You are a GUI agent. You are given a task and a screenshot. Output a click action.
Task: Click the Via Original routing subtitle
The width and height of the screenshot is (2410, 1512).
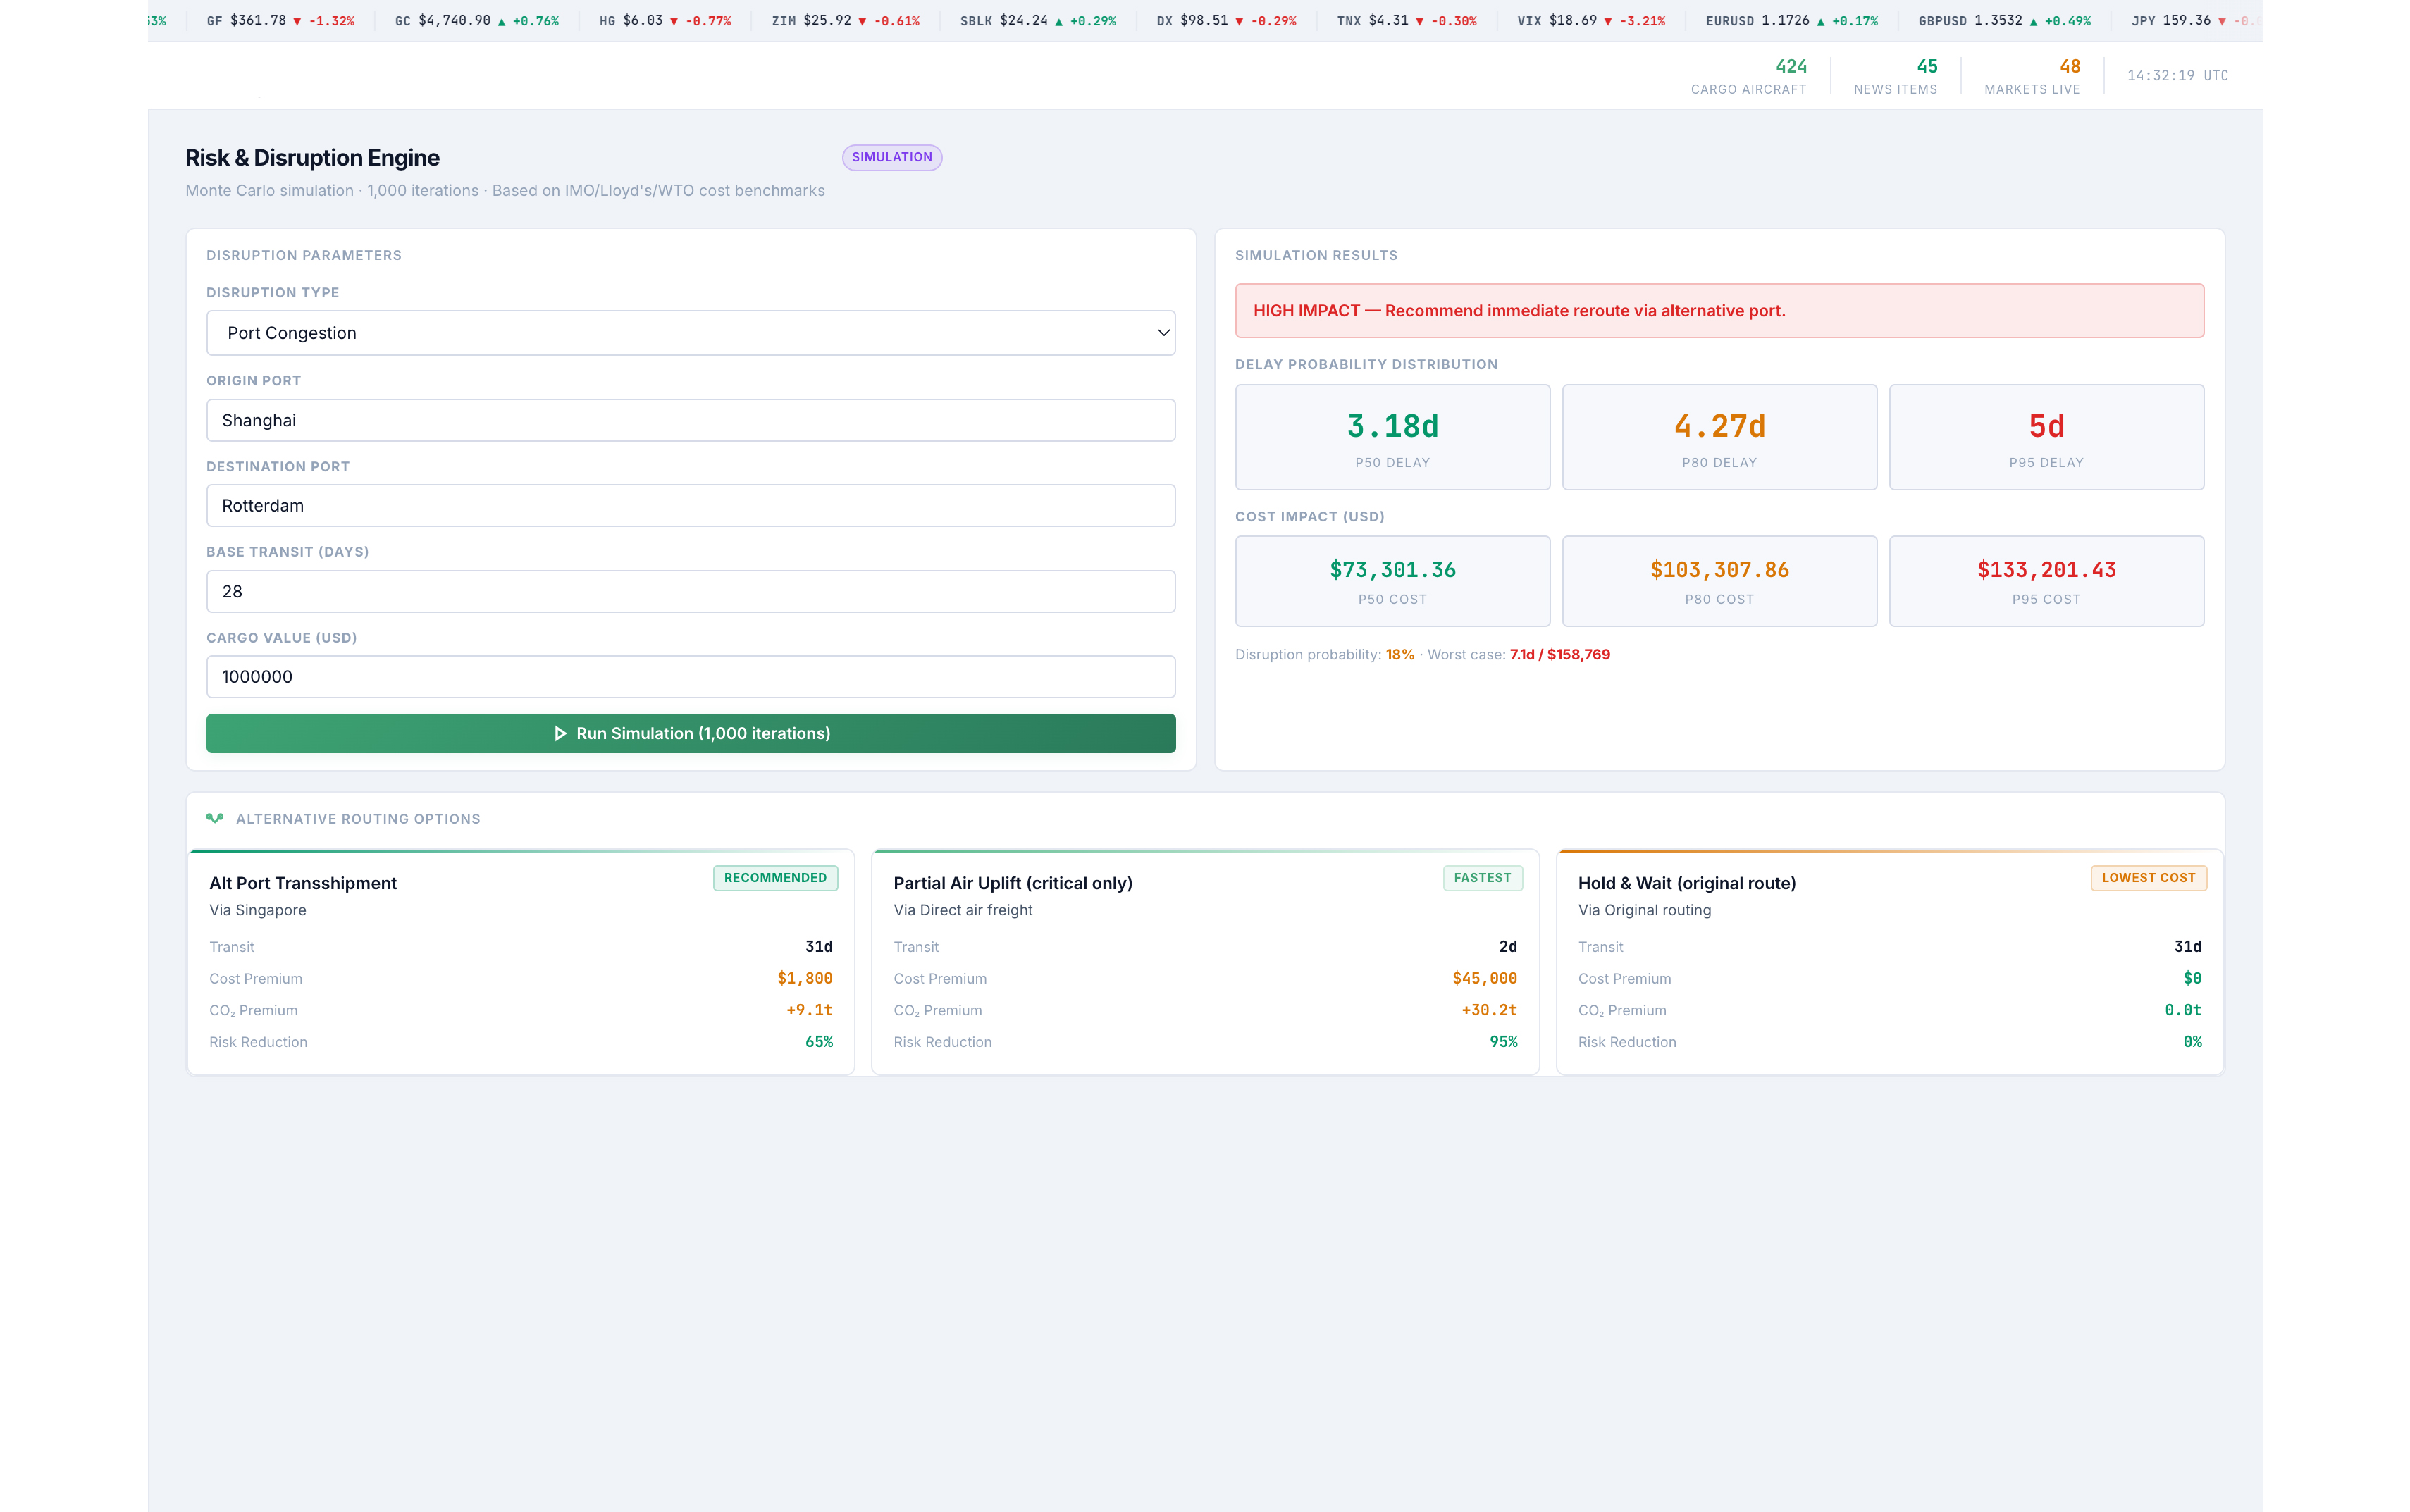coord(1644,910)
